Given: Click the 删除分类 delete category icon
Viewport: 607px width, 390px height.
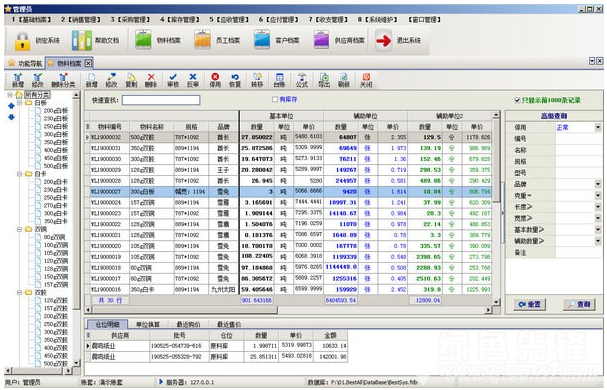Looking at the screenshot, I should 63,80.
